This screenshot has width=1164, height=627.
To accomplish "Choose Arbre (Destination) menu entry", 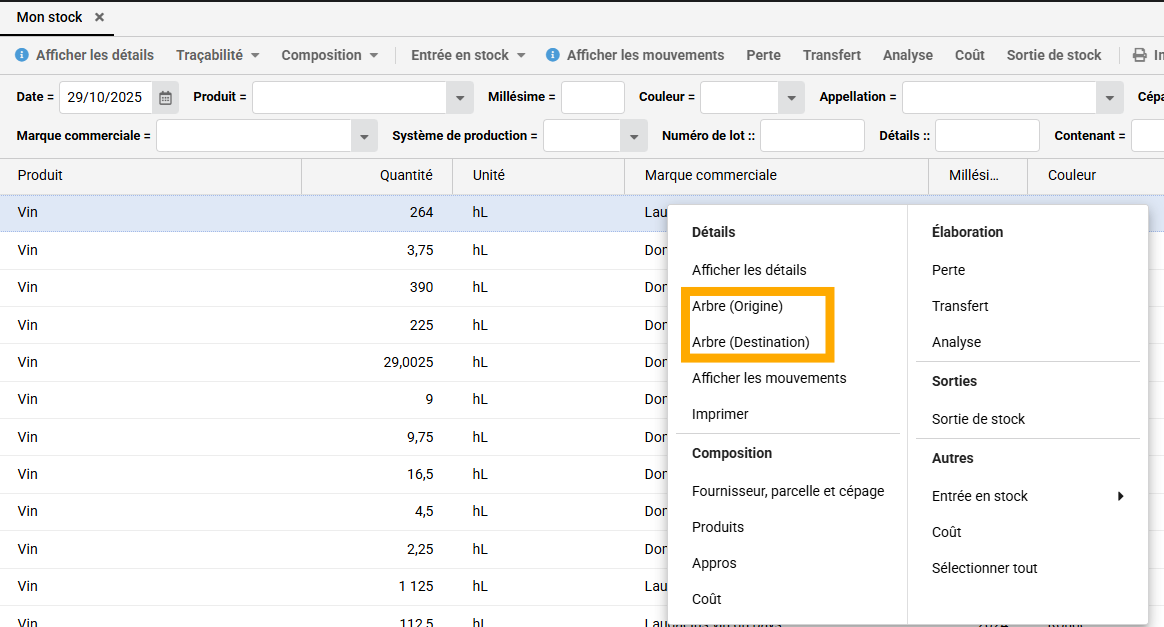I will pyautogui.click(x=750, y=342).
